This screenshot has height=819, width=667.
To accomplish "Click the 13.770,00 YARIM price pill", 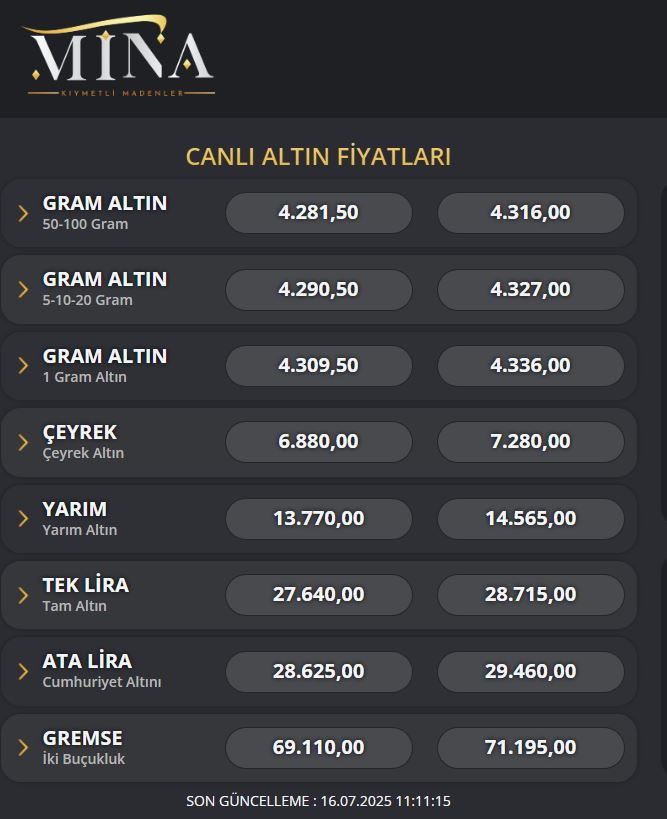I will (318, 518).
